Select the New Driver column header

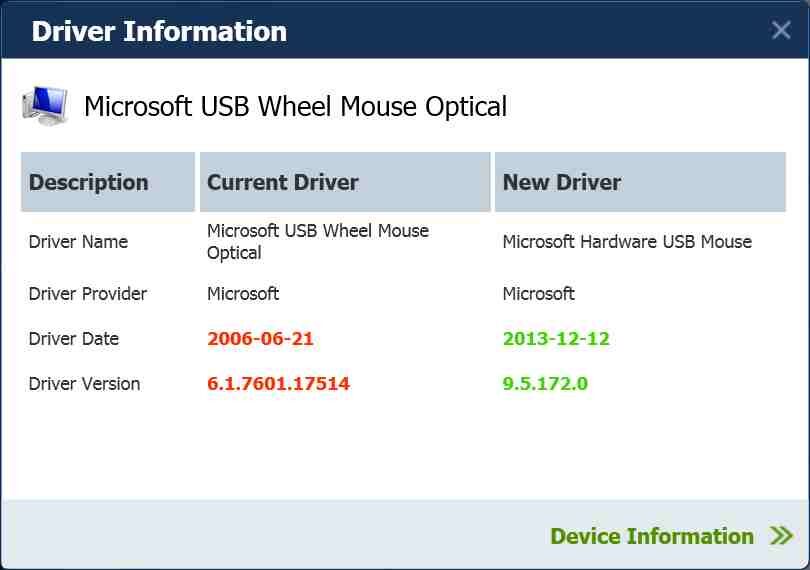click(x=562, y=182)
